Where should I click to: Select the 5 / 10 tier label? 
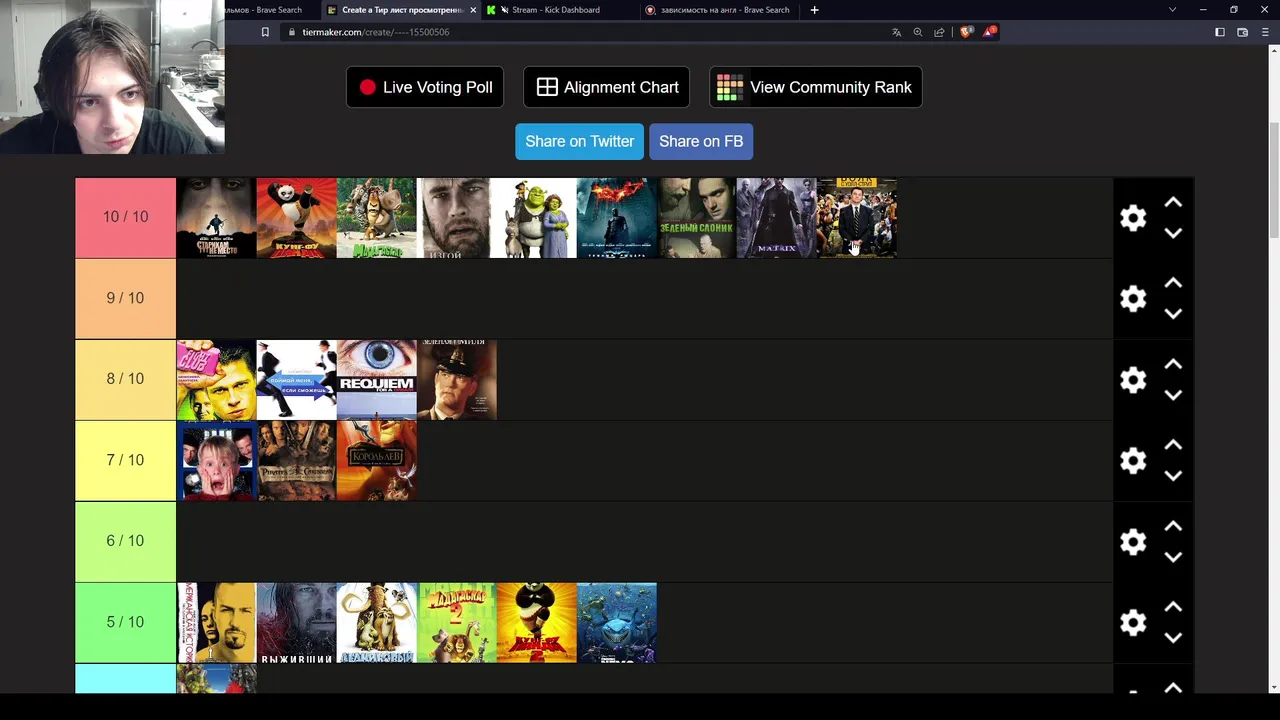point(125,623)
